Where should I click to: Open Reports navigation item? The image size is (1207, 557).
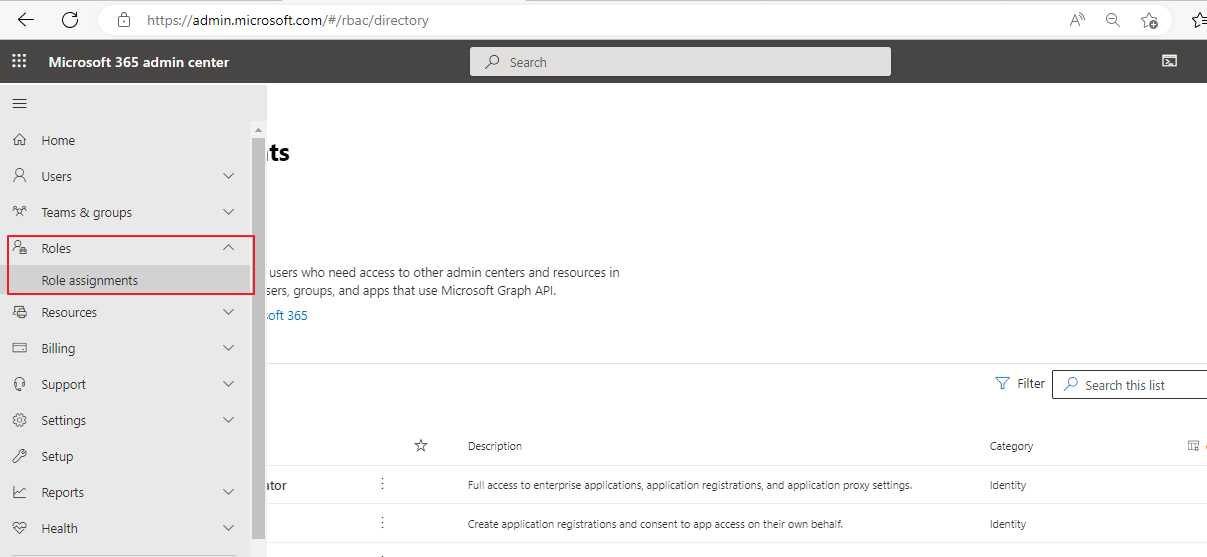125,492
